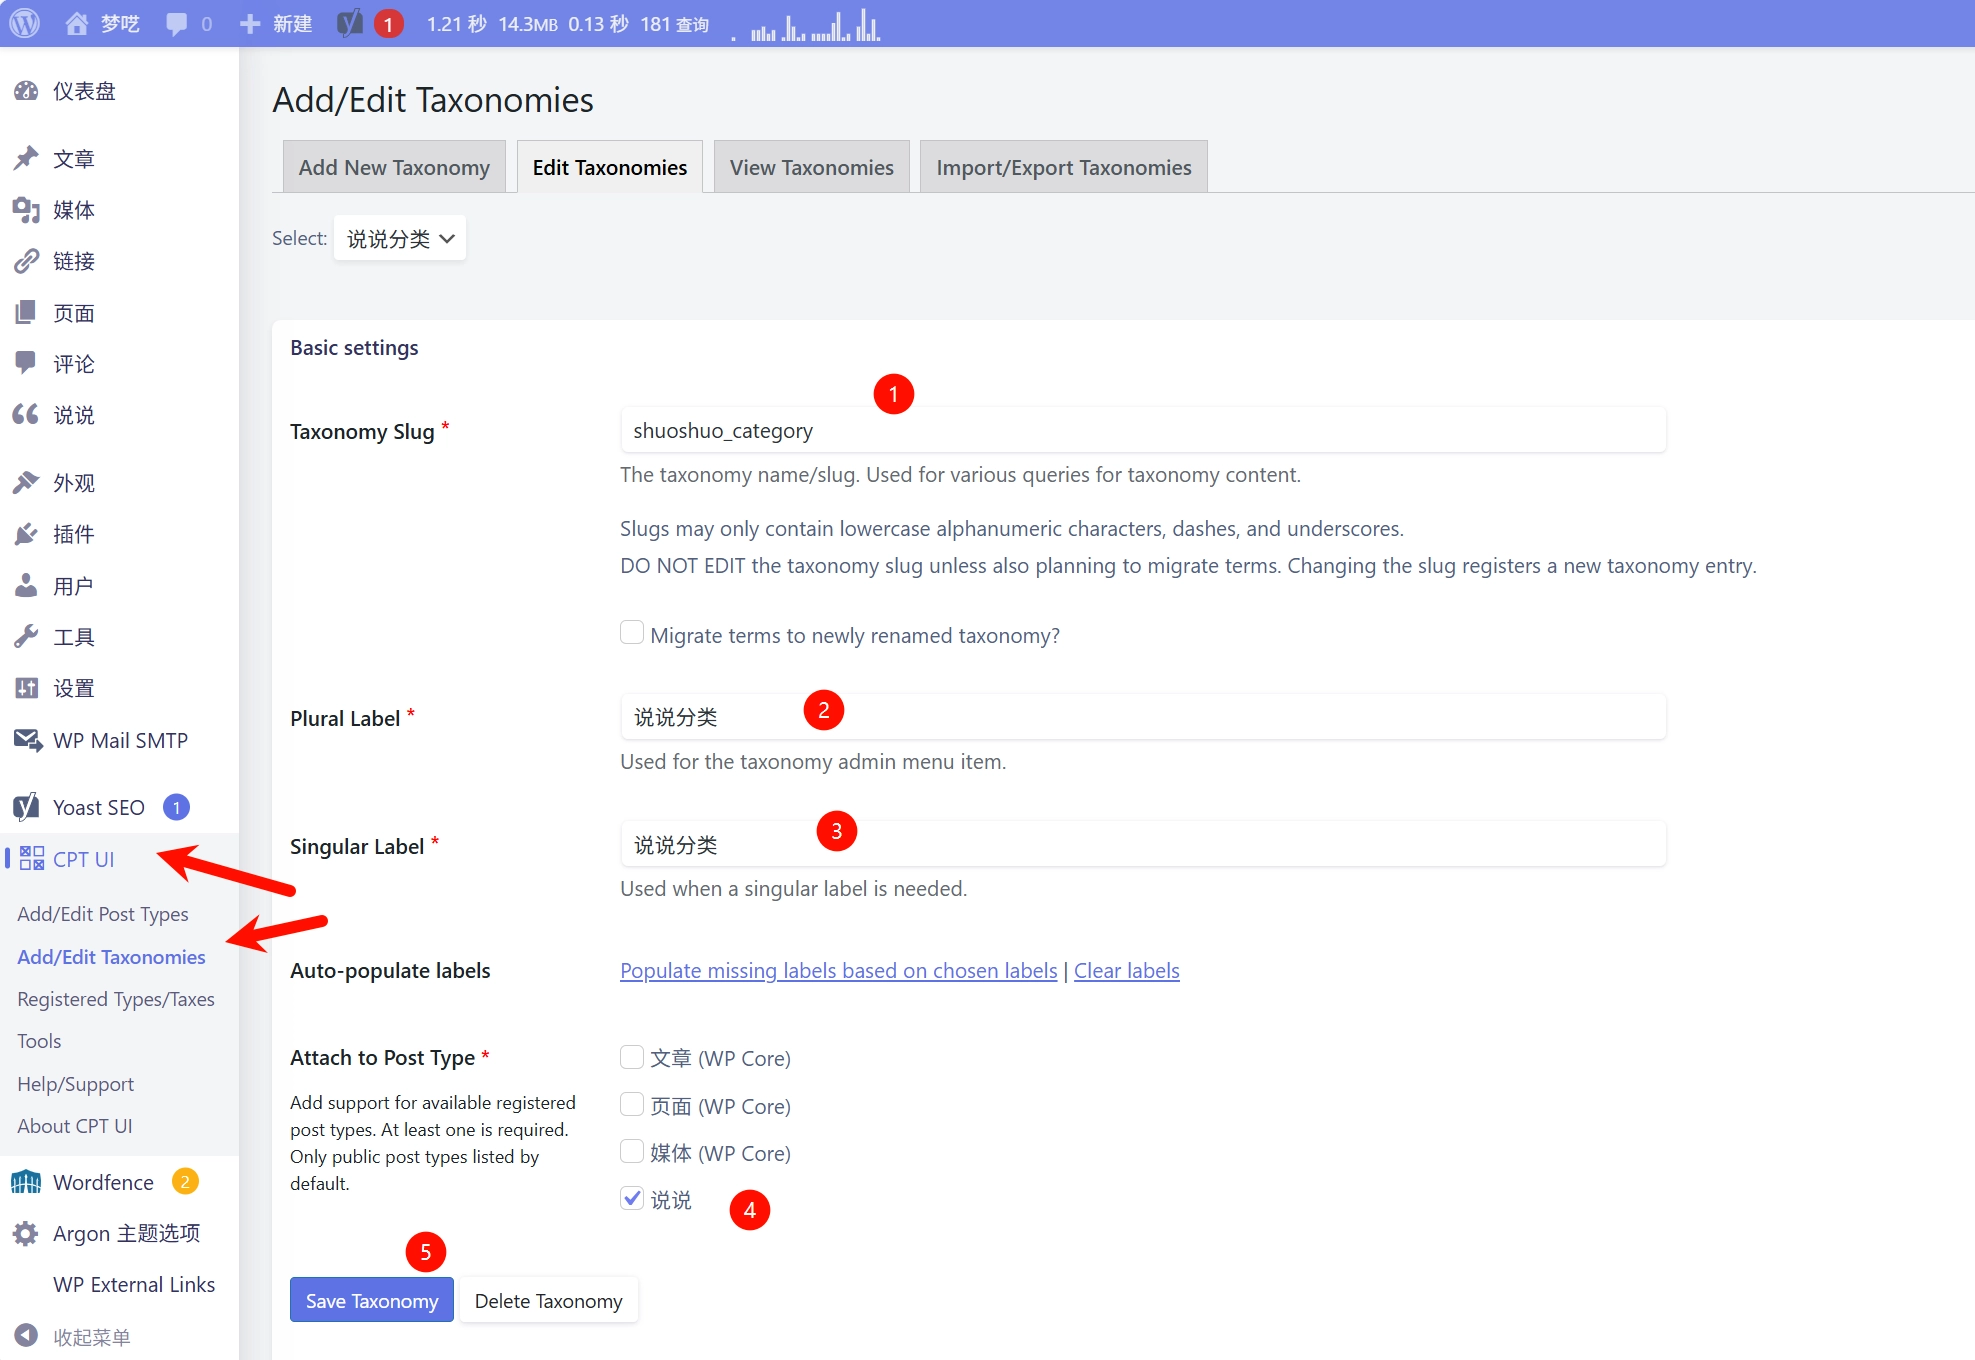Open Yoast SEO sidebar icon
The height and width of the screenshot is (1360, 1975).
26,807
